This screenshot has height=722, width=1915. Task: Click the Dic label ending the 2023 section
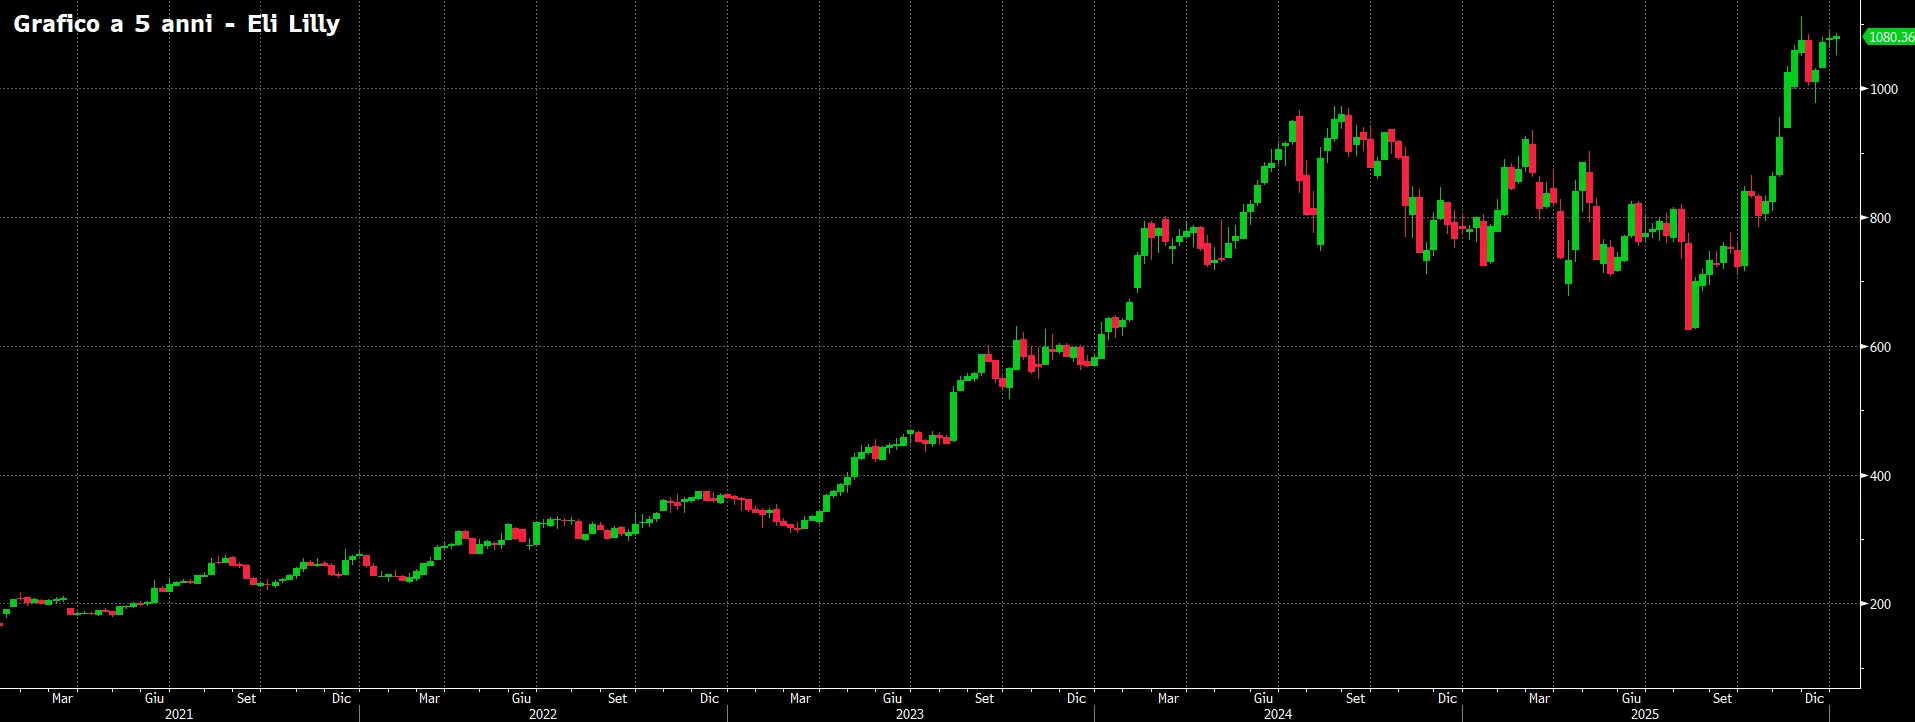pyautogui.click(x=1076, y=698)
